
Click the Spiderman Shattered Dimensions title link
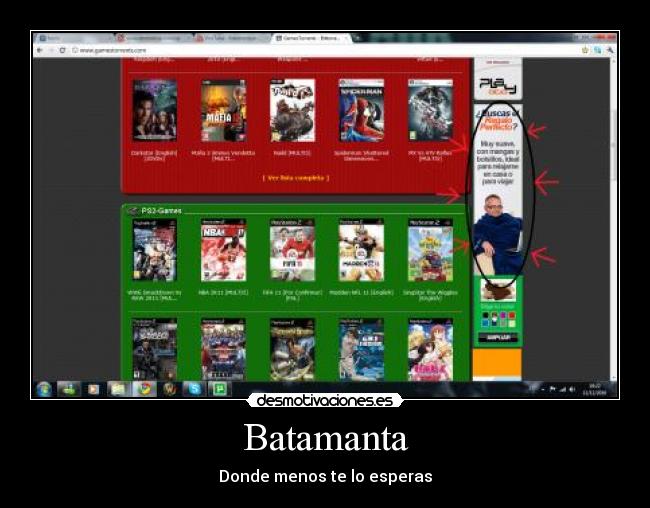(361, 156)
